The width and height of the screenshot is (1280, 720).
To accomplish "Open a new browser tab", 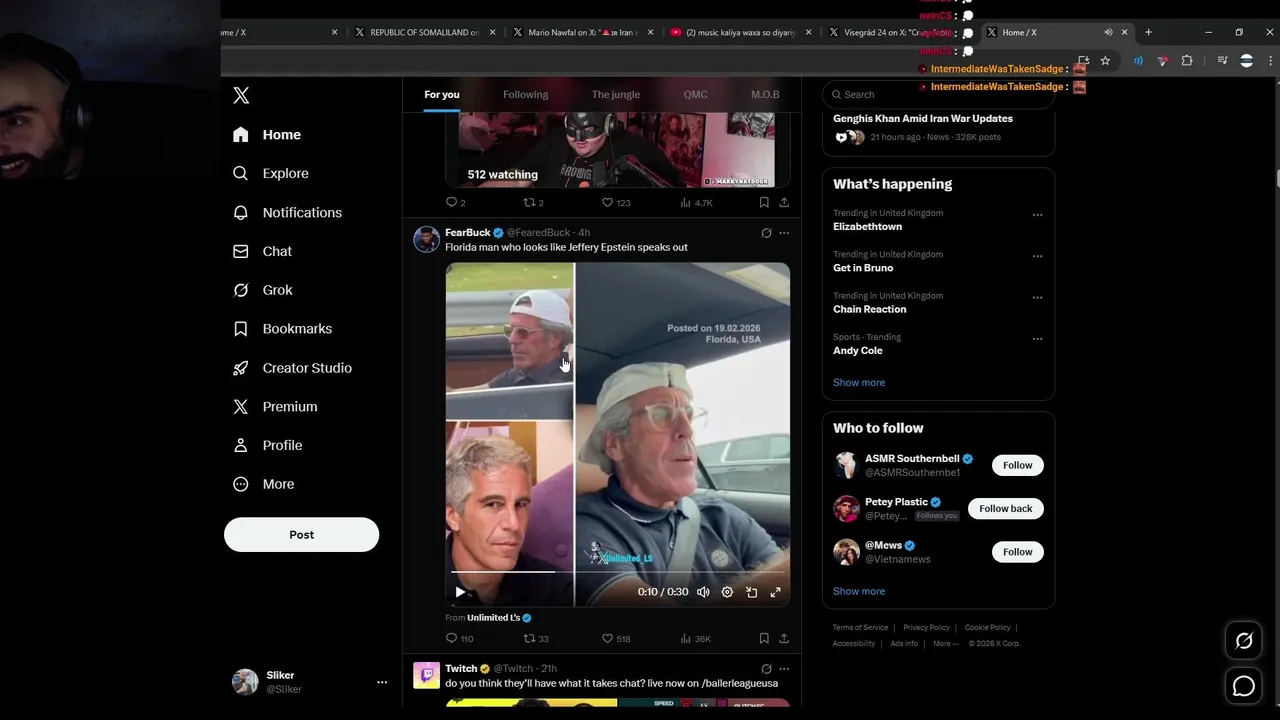I will [1148, 32].
